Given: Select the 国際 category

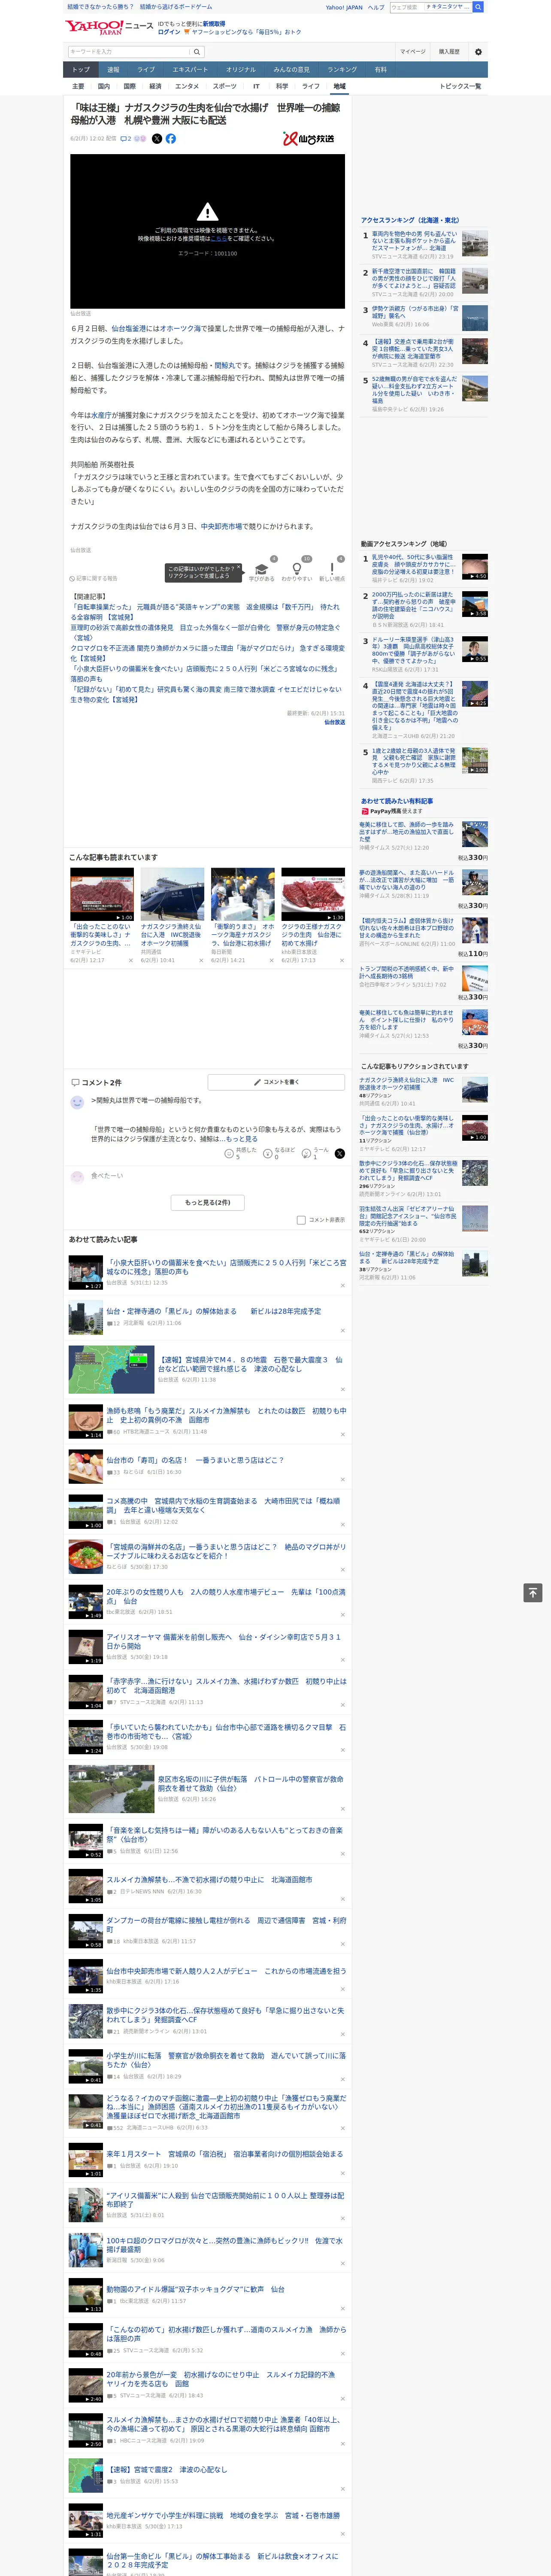Looking at the screenshot, I should point(129,86).
